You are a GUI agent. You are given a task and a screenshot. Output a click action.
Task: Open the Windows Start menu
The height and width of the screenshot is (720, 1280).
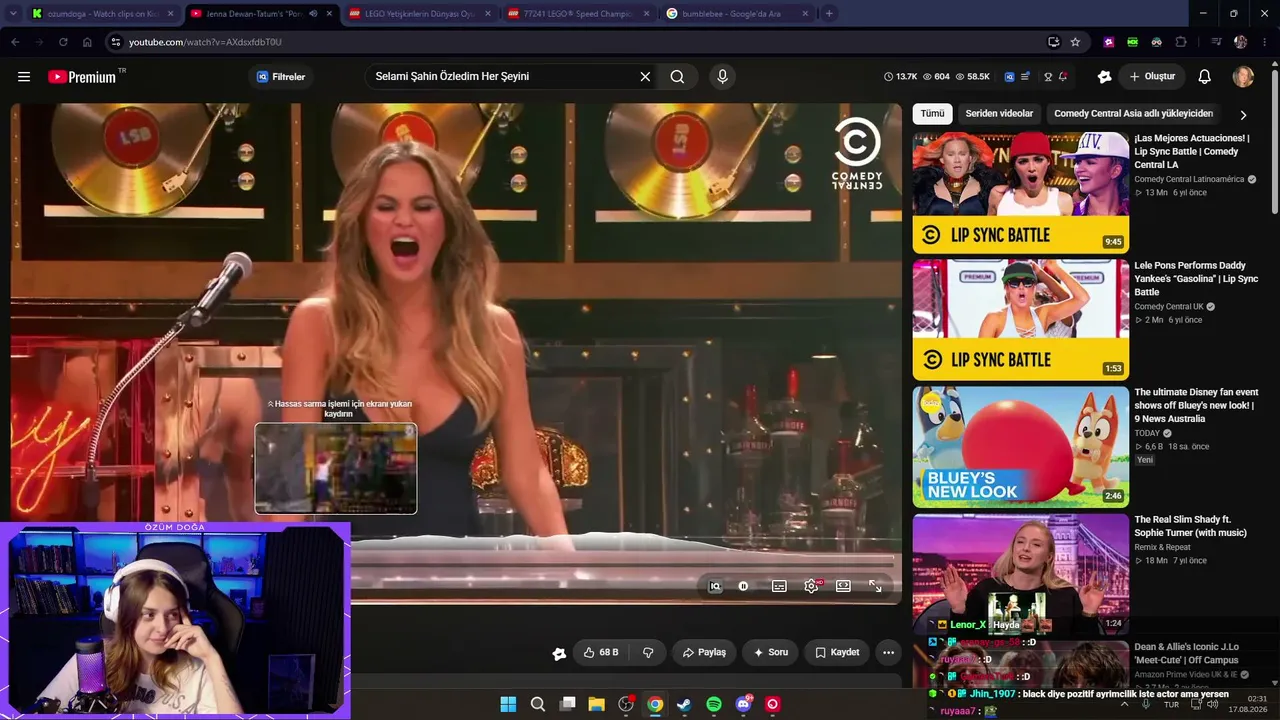(x=508, y=704)
